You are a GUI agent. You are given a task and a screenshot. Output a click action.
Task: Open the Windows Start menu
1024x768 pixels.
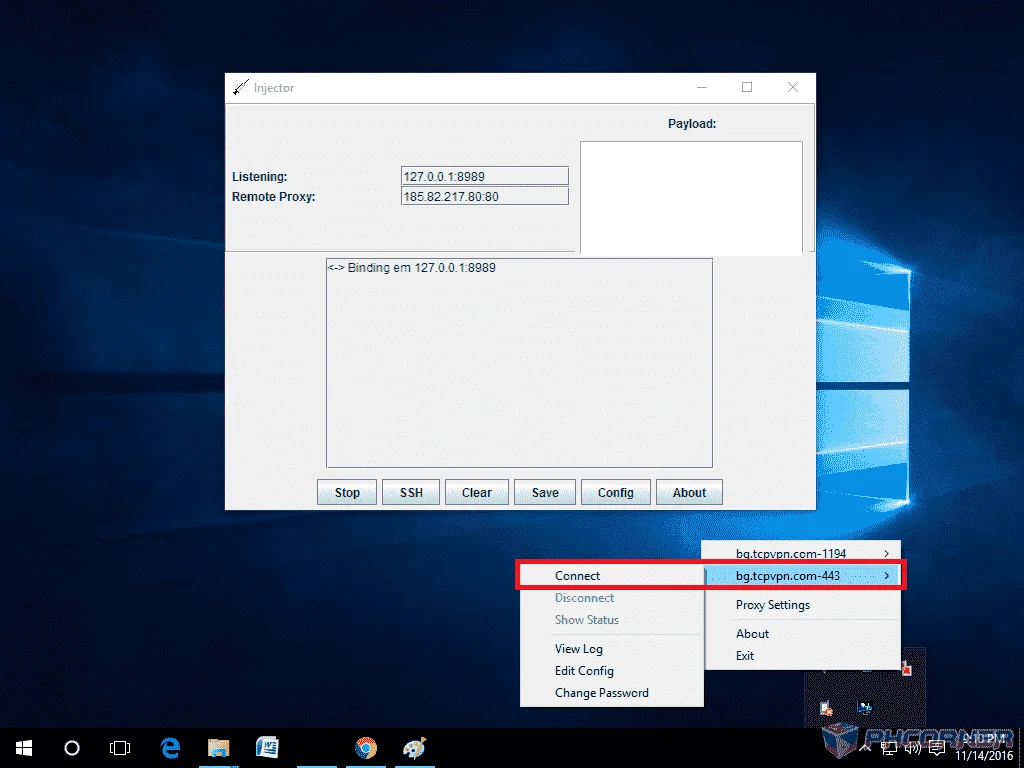pos(24,748)
